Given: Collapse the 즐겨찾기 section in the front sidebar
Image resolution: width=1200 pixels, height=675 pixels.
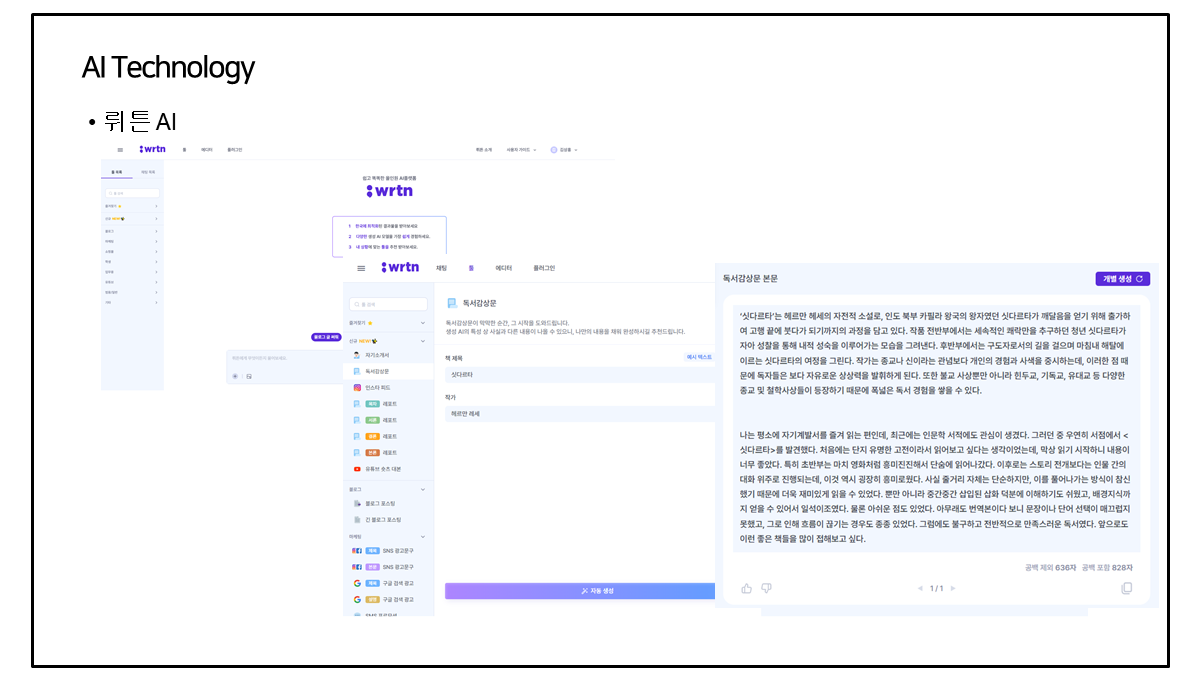Looking at the screenshot, I should (422, 323).
